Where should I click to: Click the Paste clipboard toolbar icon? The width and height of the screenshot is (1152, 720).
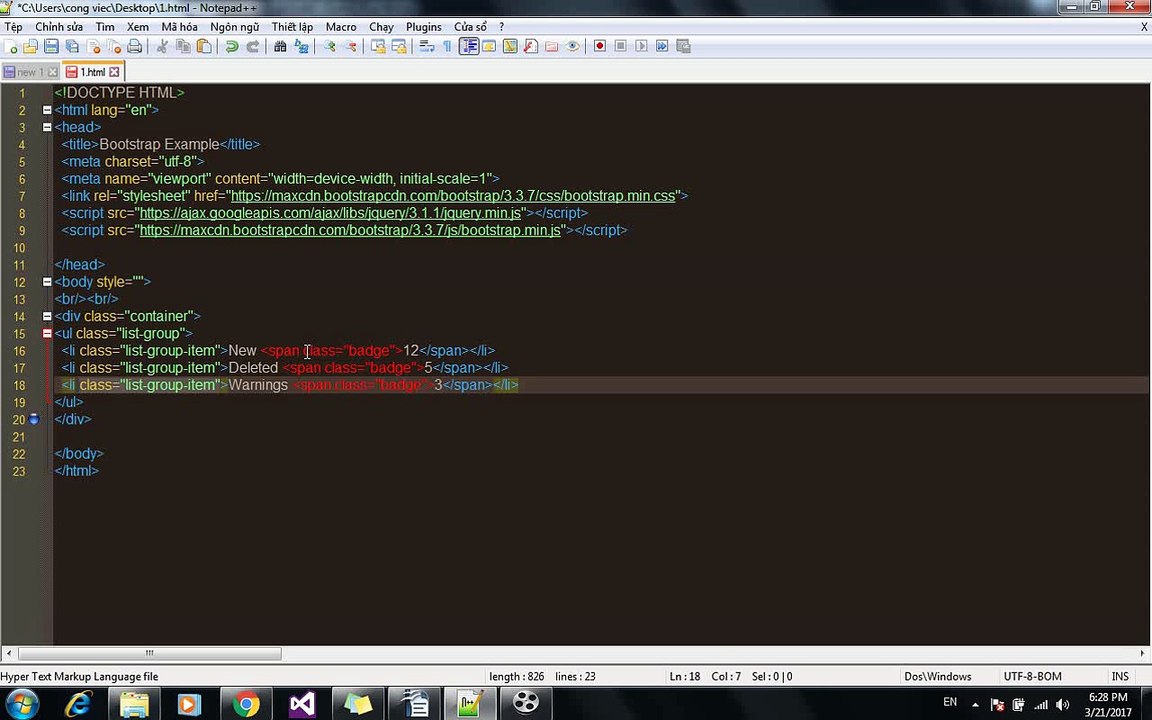(204, 46)
